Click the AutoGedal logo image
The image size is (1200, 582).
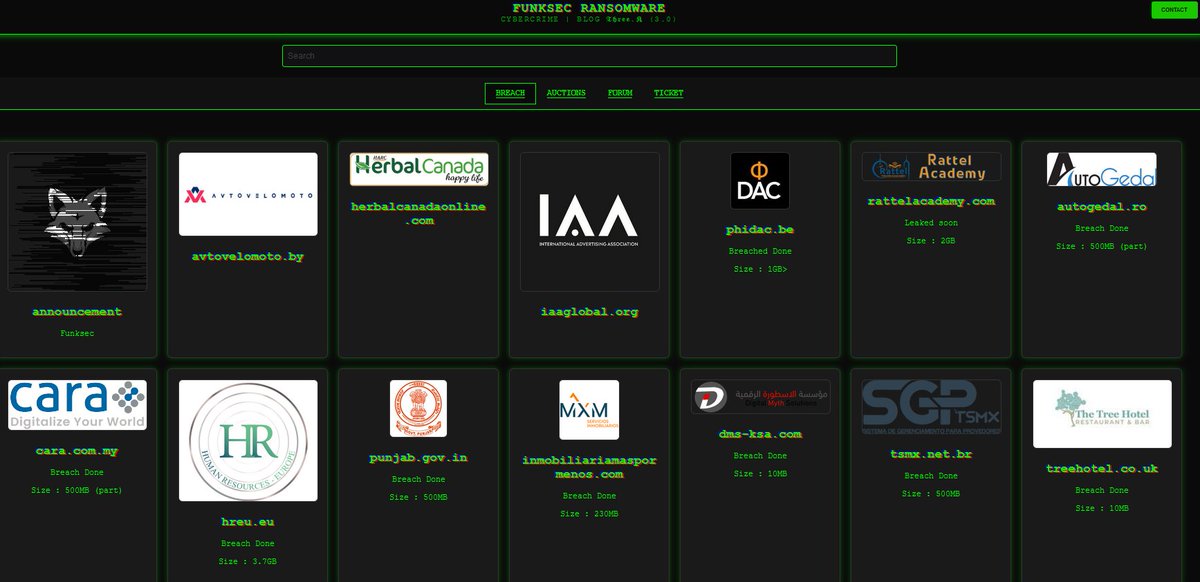coord(1102,170)
